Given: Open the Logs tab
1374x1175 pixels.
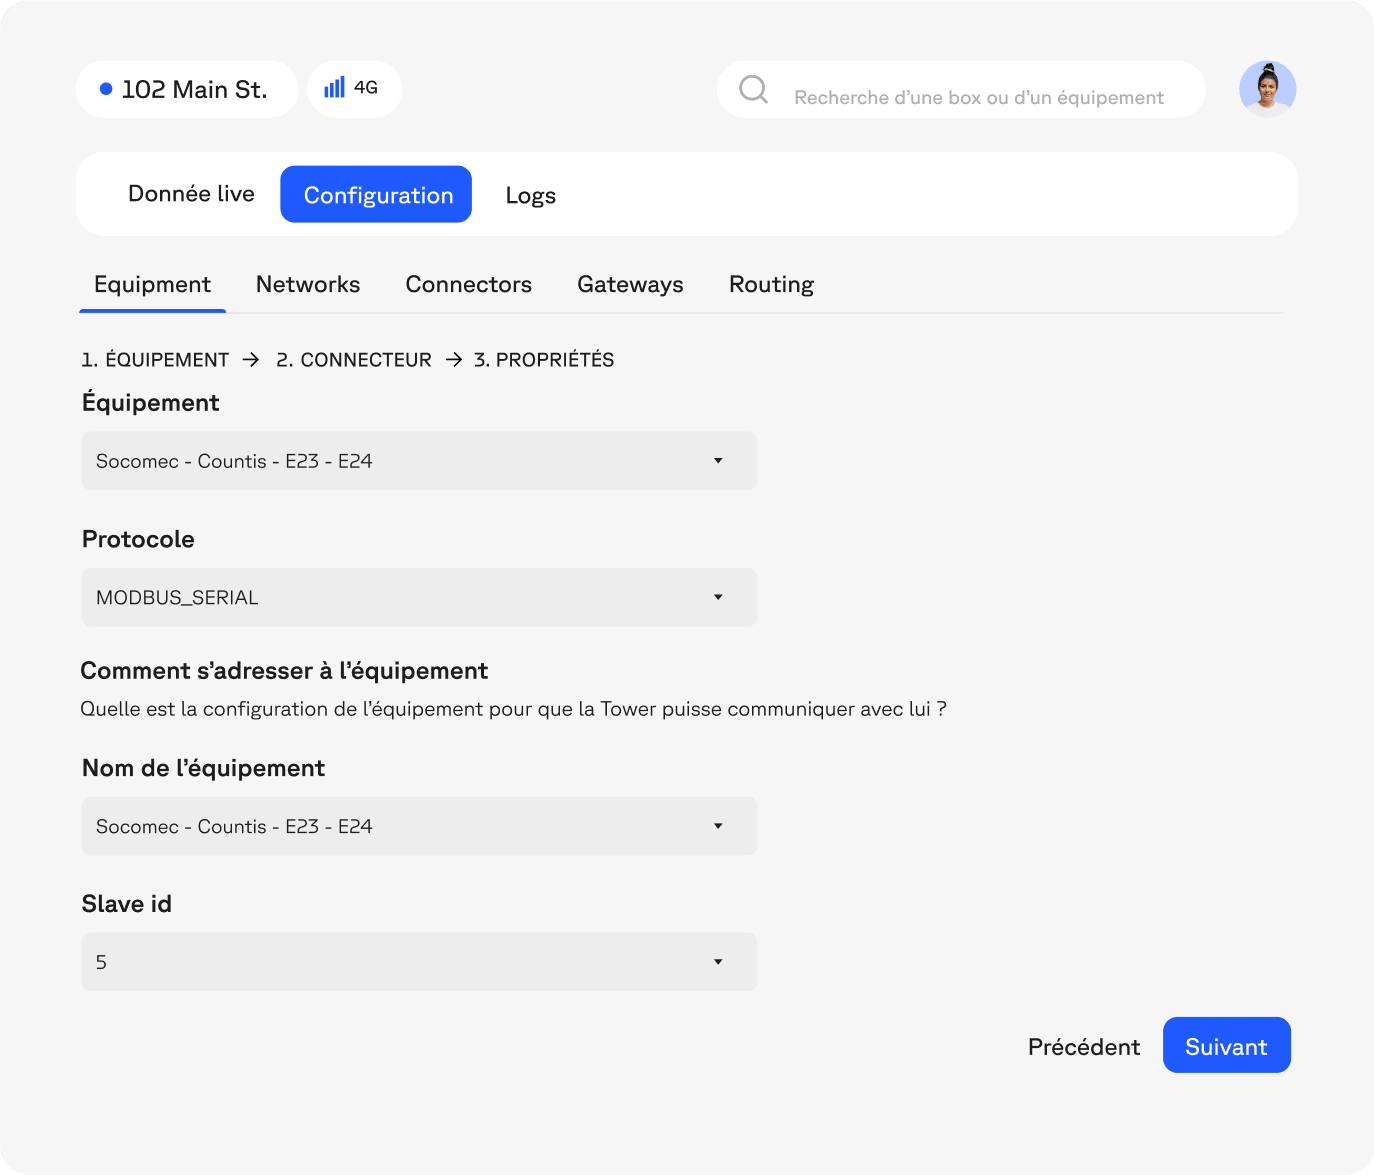Looking at the screenshot, I should coord(530,196).
